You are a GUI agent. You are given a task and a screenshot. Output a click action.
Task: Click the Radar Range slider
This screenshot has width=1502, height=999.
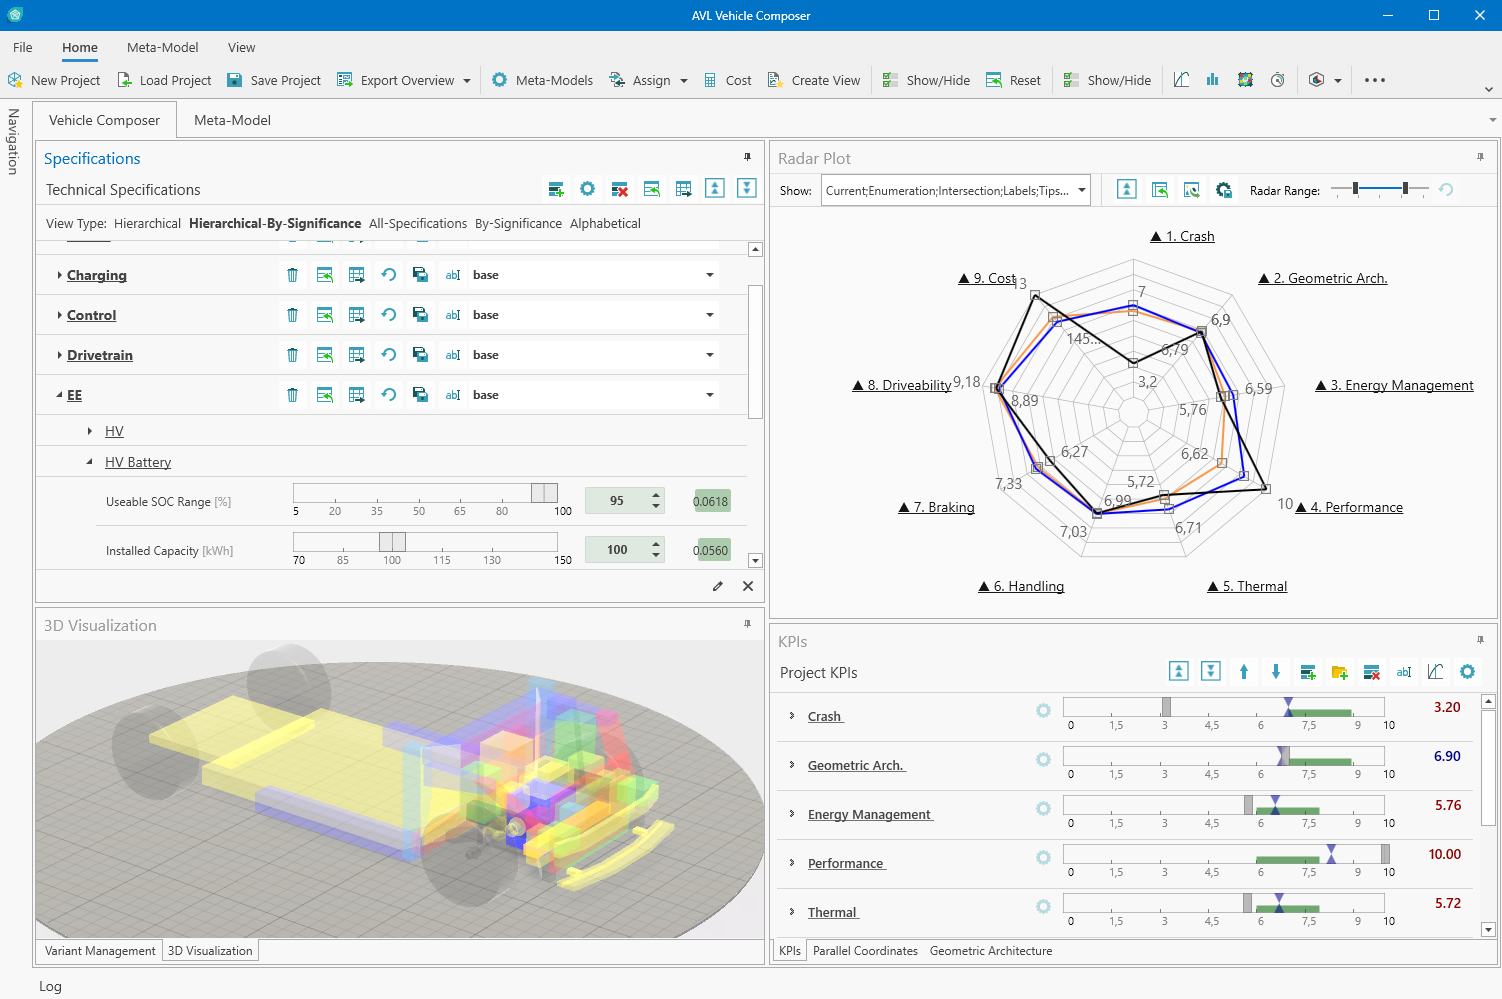pos(1380,188)
